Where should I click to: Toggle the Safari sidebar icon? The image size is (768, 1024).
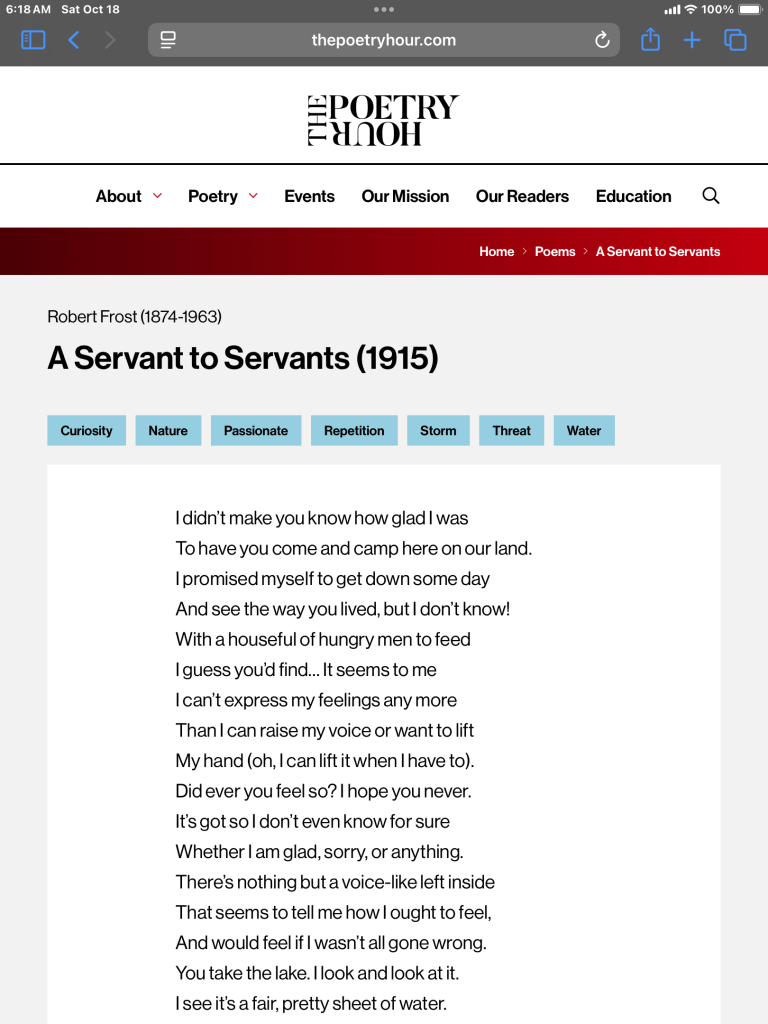[x=33, y=40]
